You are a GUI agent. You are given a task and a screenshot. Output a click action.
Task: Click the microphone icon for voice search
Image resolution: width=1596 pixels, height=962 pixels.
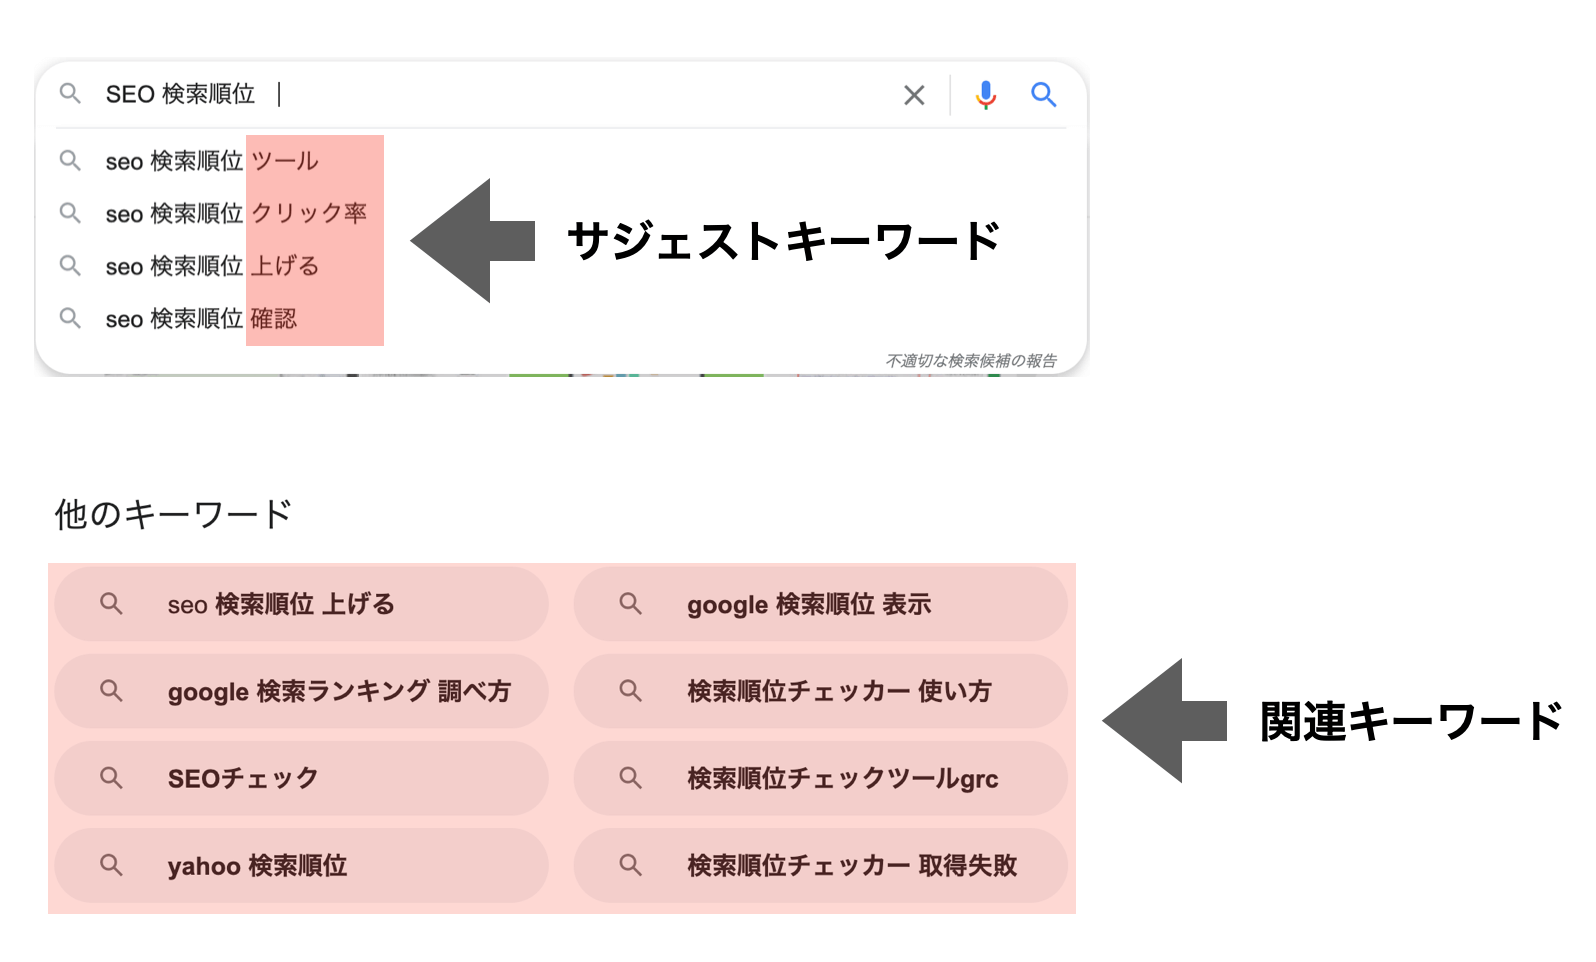[986, 95]
